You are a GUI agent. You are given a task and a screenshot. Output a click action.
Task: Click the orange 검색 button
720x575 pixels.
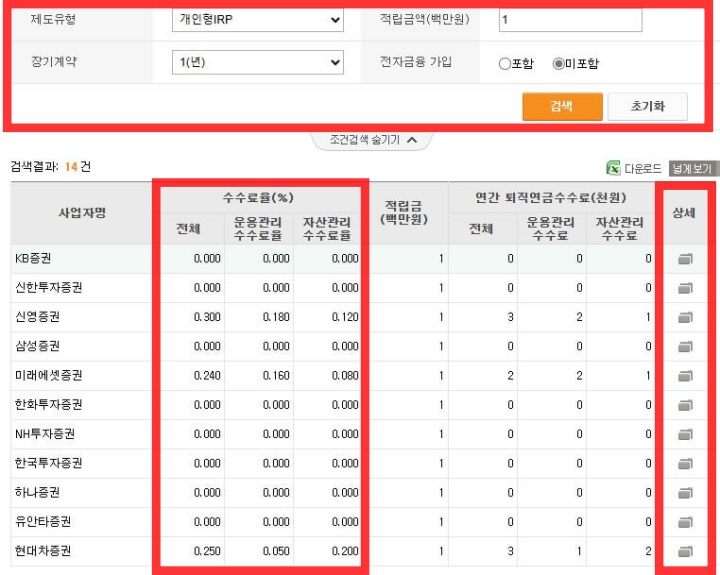(x=562, y=107)
